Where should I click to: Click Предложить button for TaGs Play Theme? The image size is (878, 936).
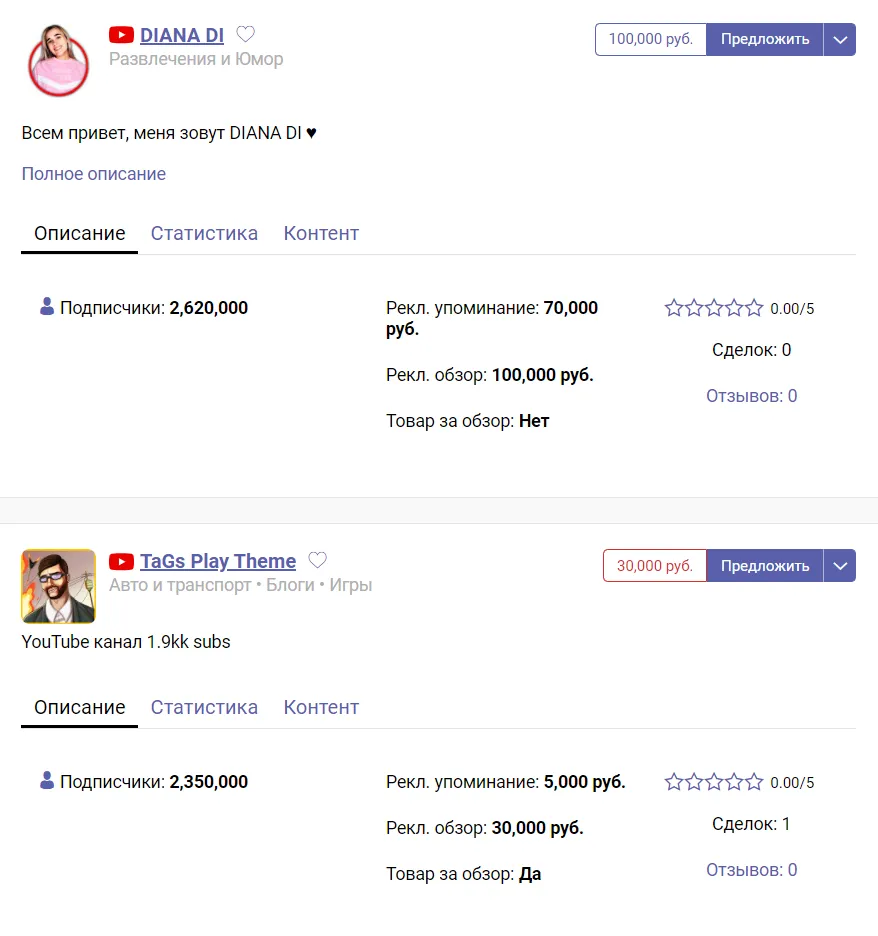(x=765, y=565)
